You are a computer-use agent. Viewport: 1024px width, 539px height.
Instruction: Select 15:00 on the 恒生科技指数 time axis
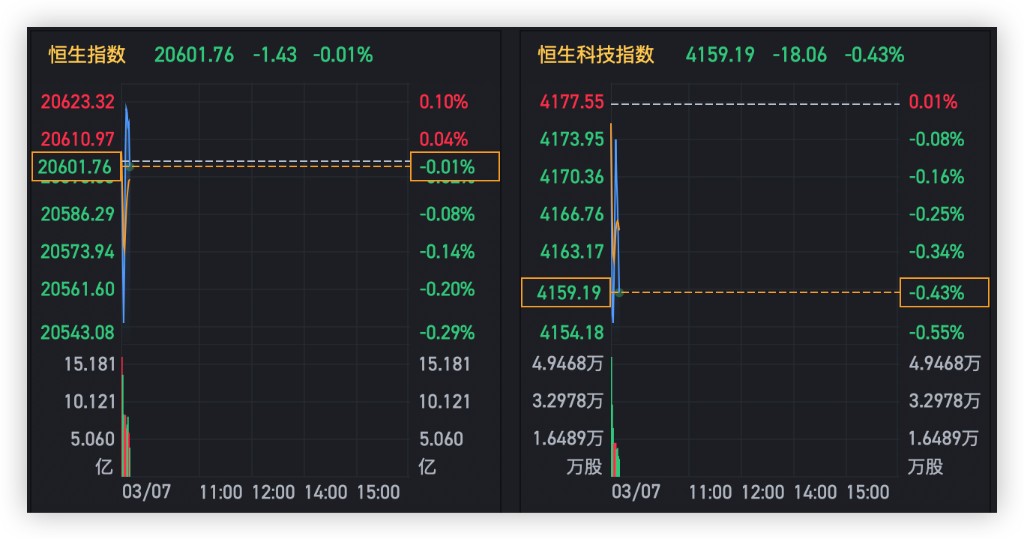tap(867, 492)
